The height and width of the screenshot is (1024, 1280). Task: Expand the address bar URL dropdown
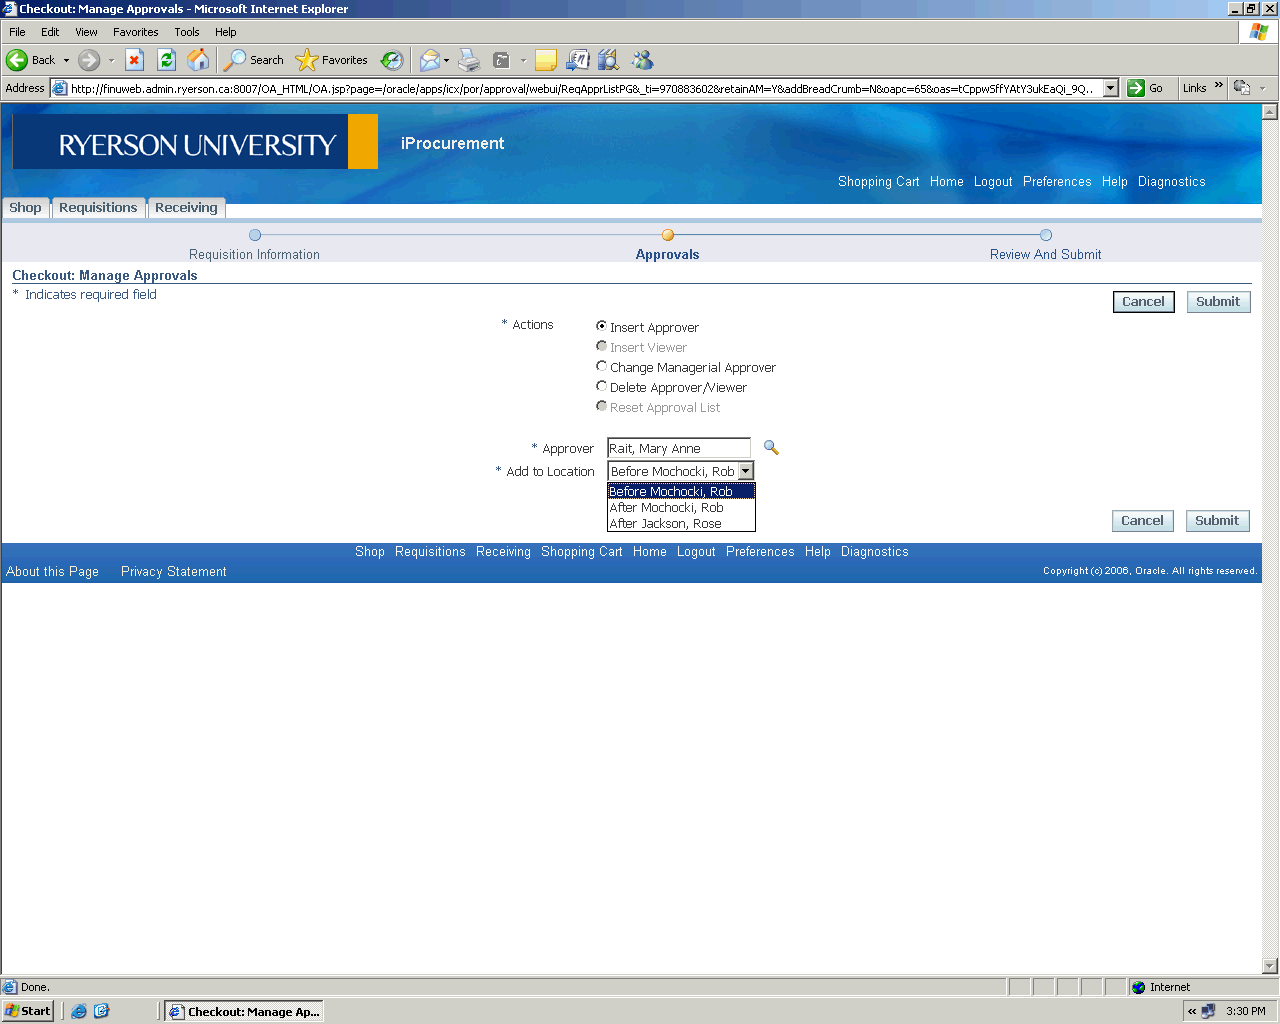coord(1110,88)
